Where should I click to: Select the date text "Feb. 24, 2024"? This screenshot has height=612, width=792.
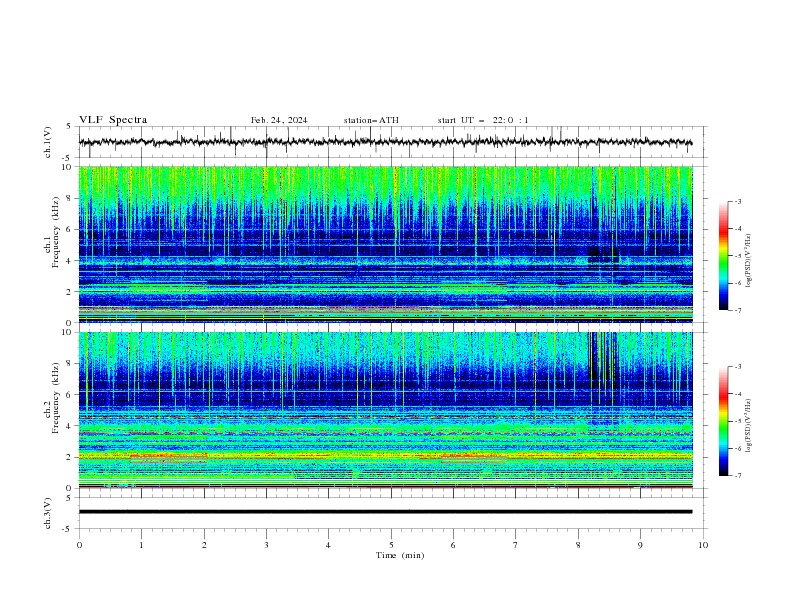(x=279, y=120)
